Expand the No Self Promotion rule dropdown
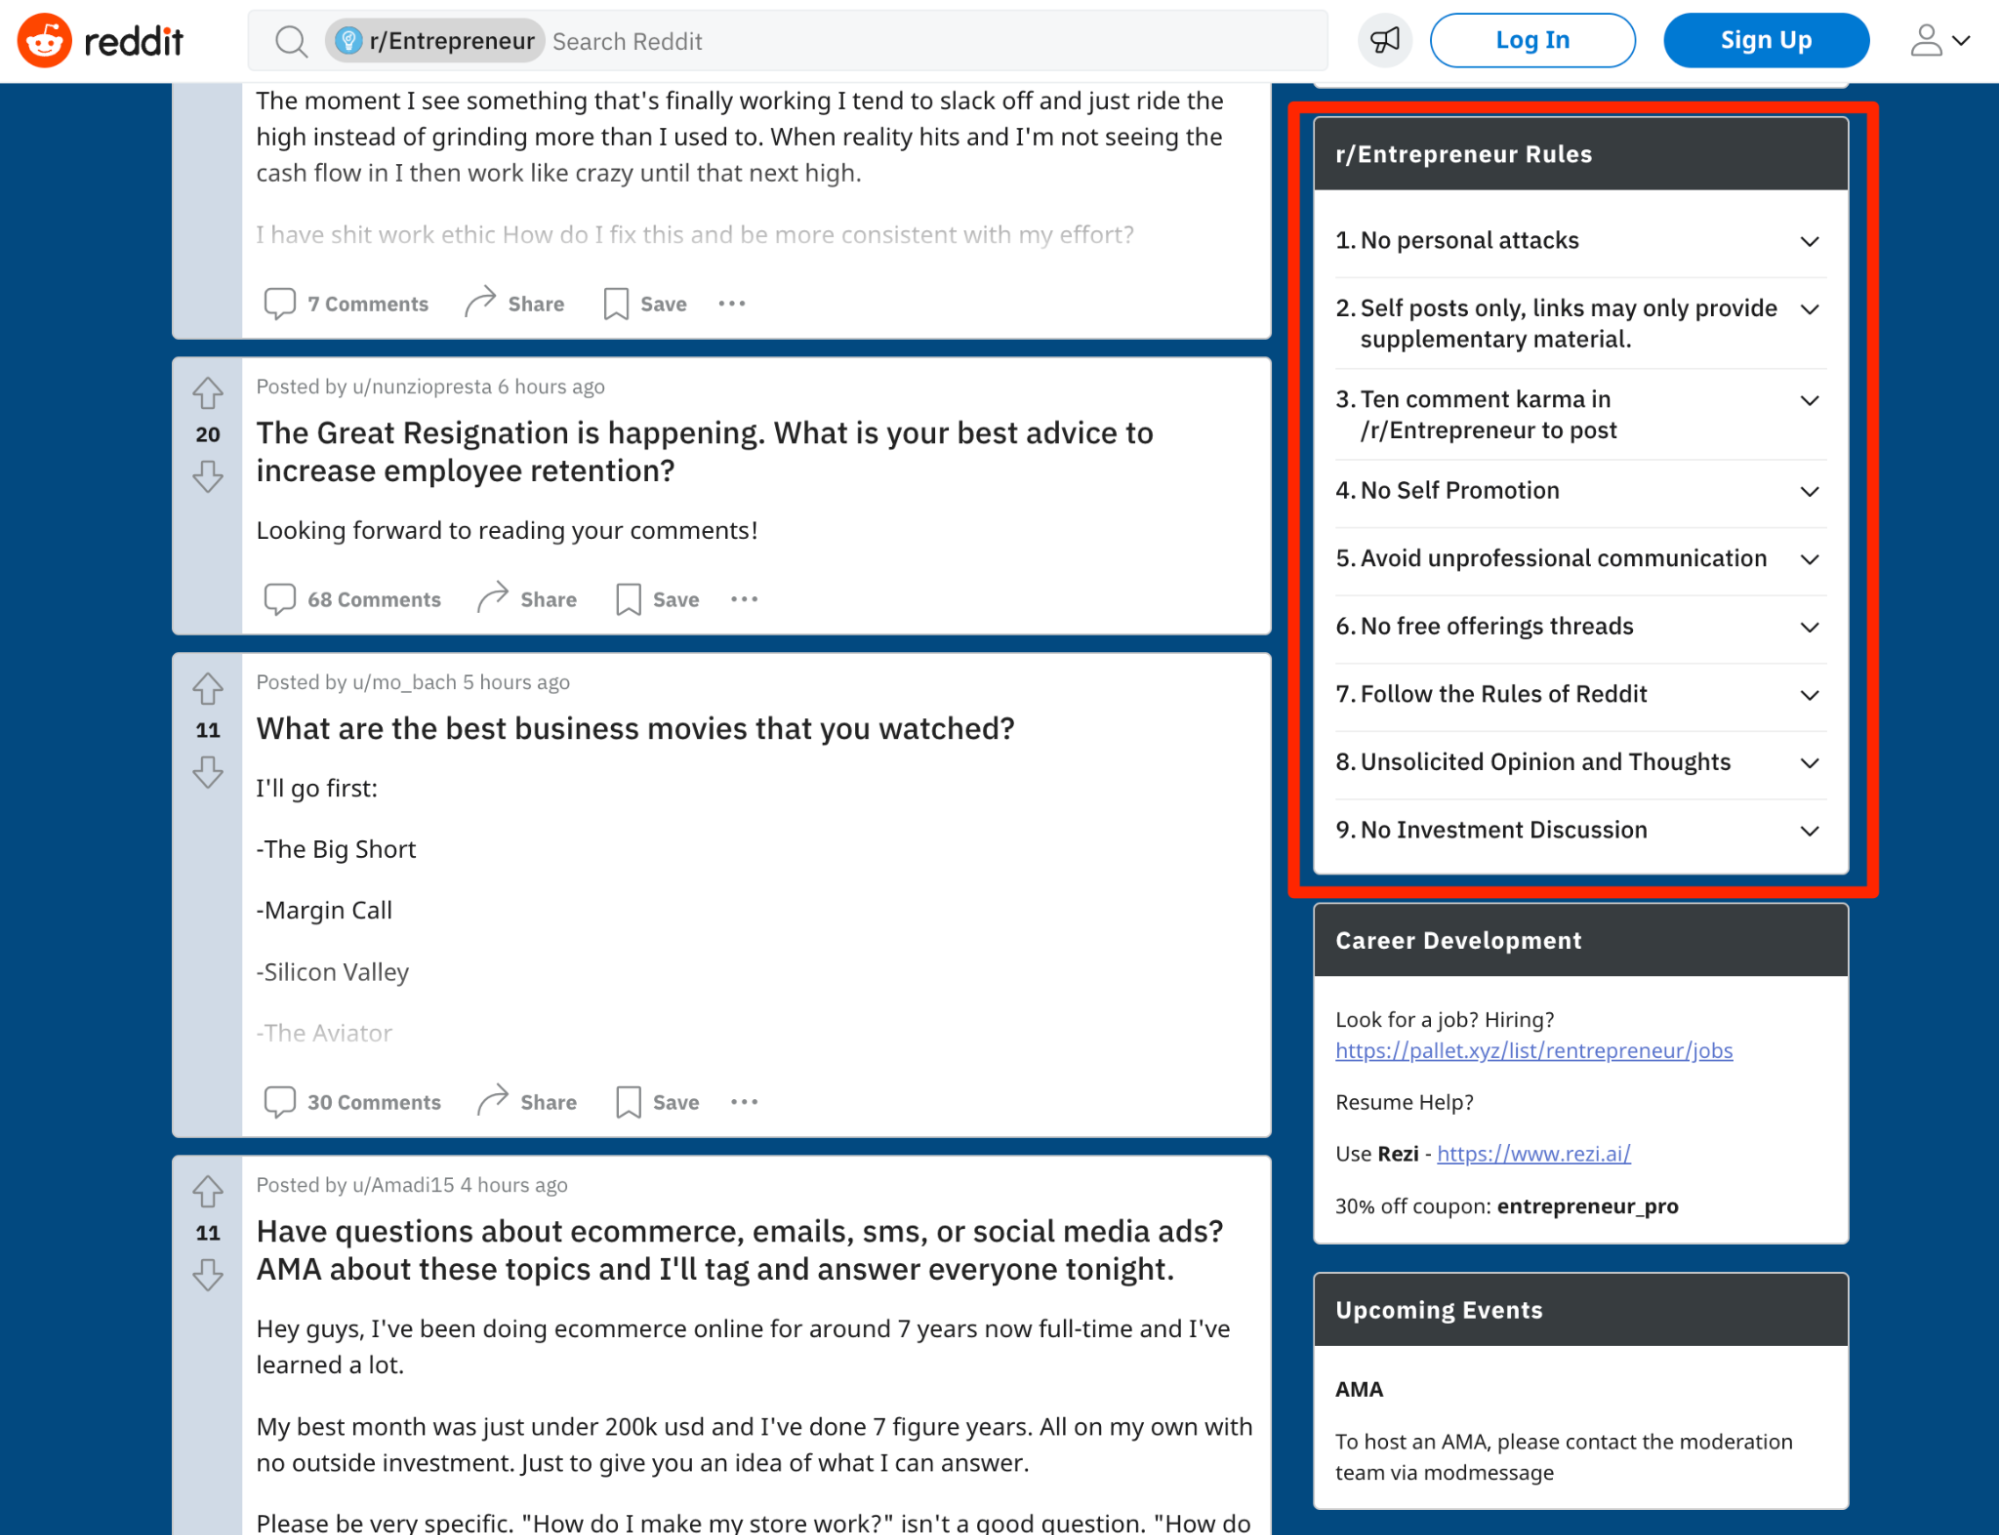This screenshot has width=1999, height=1536. [x=1810, y=490]
